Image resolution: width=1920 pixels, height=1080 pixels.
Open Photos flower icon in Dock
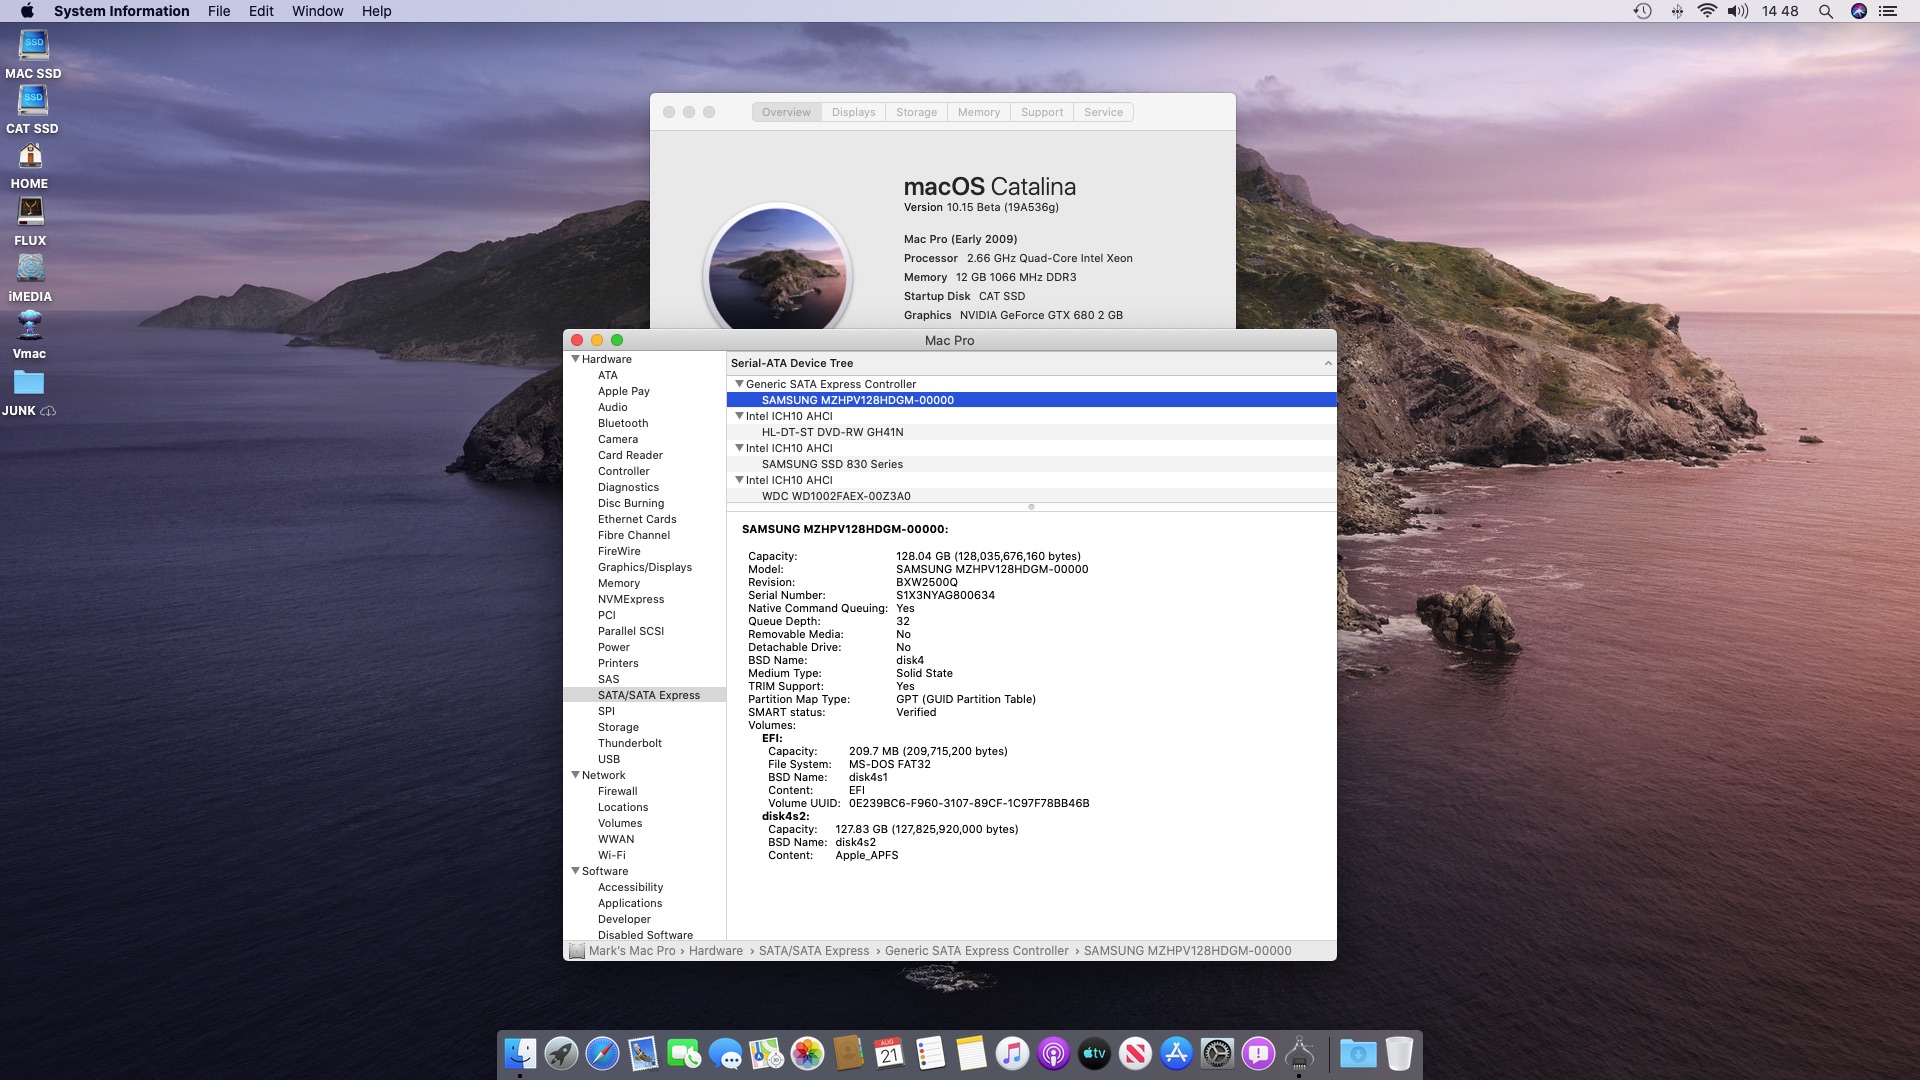pyautogui.click(x=807, y=1054)
